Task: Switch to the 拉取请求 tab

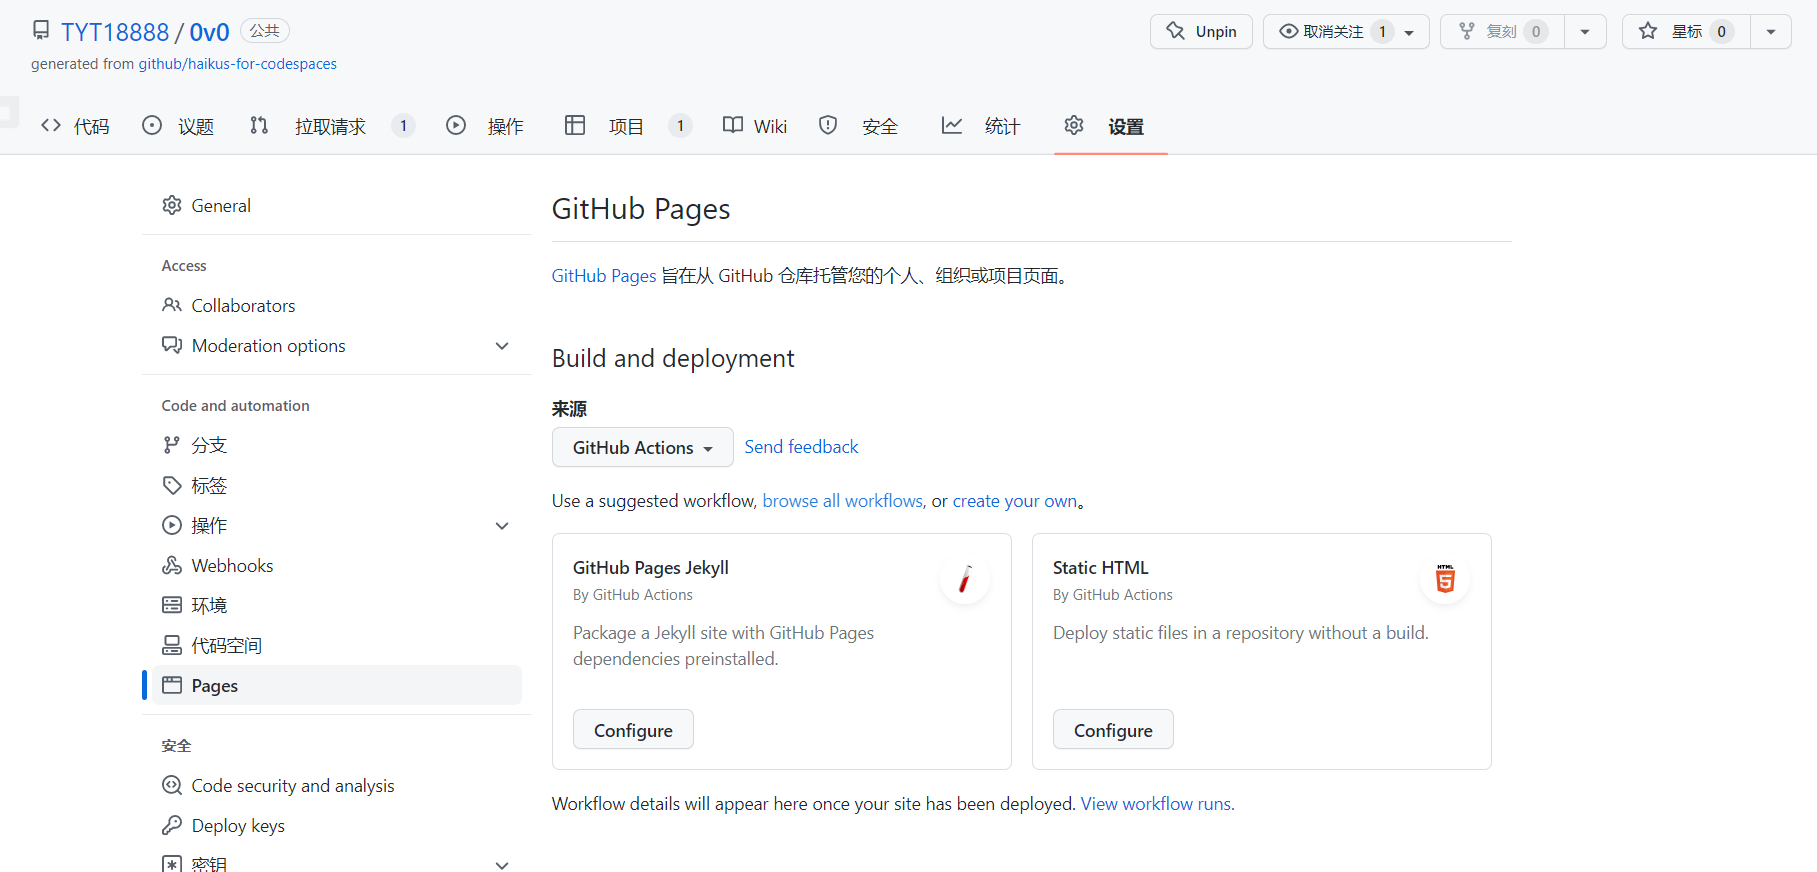Action: (329, 126)
